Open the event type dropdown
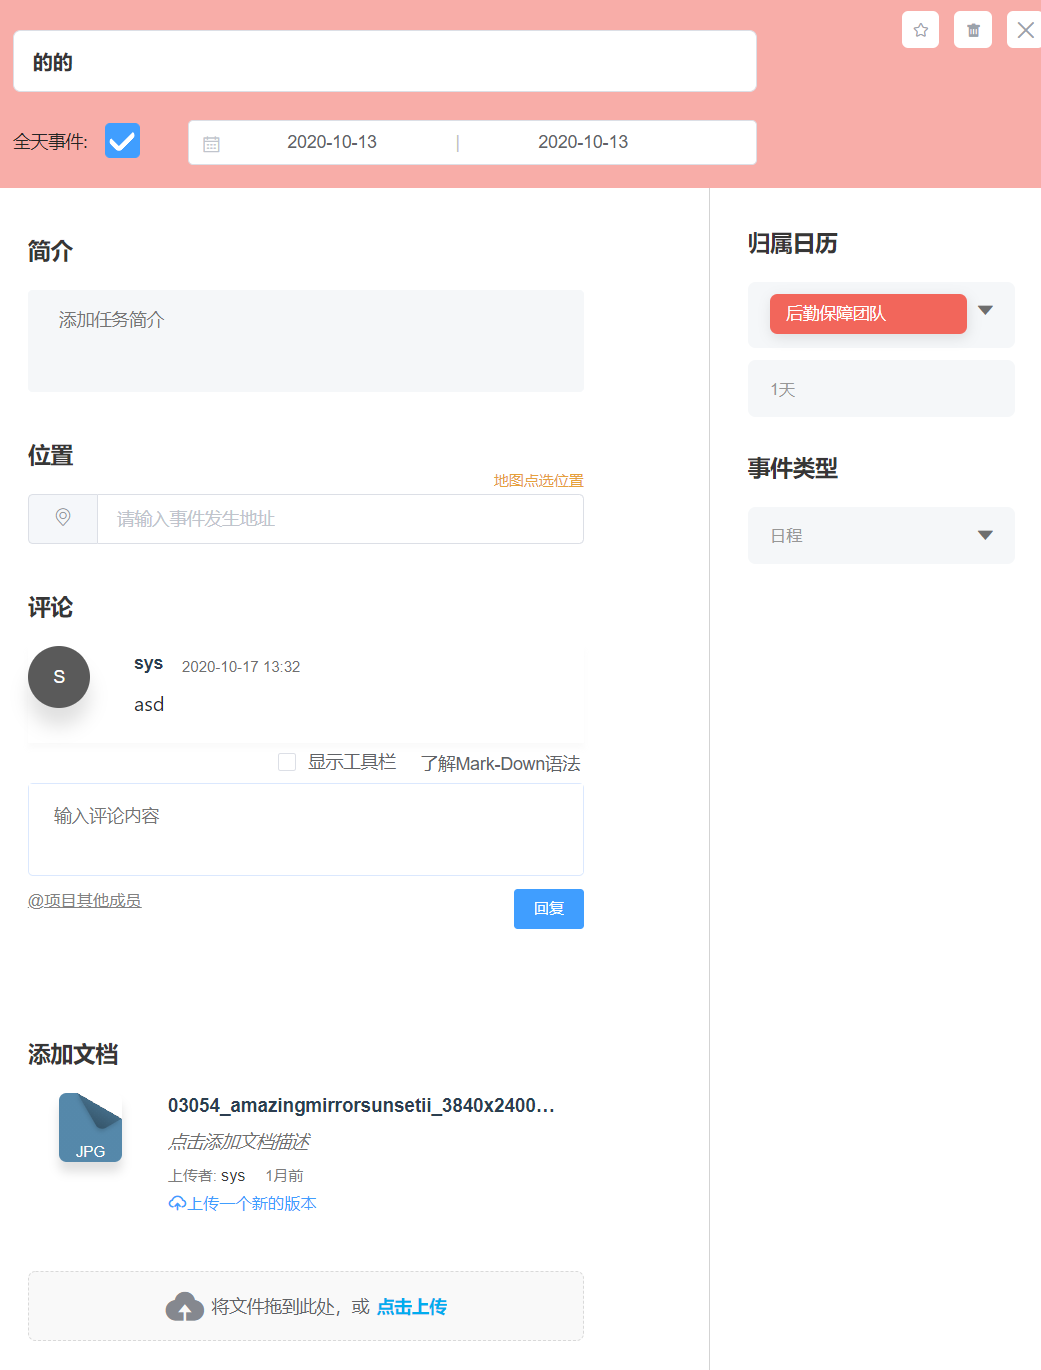This screenshot has width=1041, height=1370. pos(881,535)
